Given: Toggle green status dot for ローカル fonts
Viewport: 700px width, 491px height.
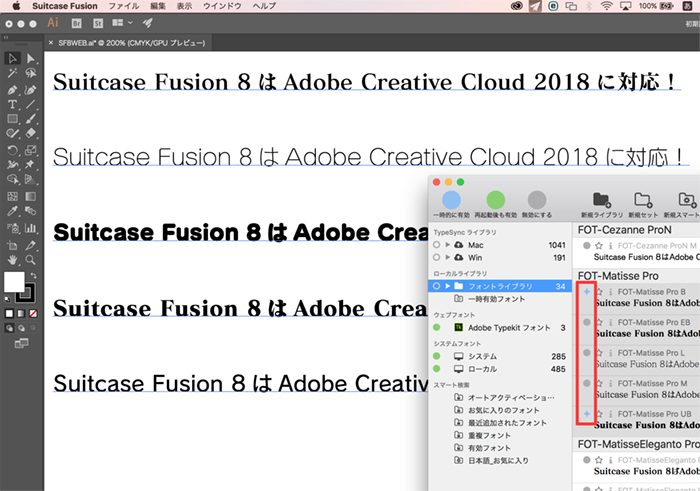Looking at the screenshot, I should [x=437, y=369].
